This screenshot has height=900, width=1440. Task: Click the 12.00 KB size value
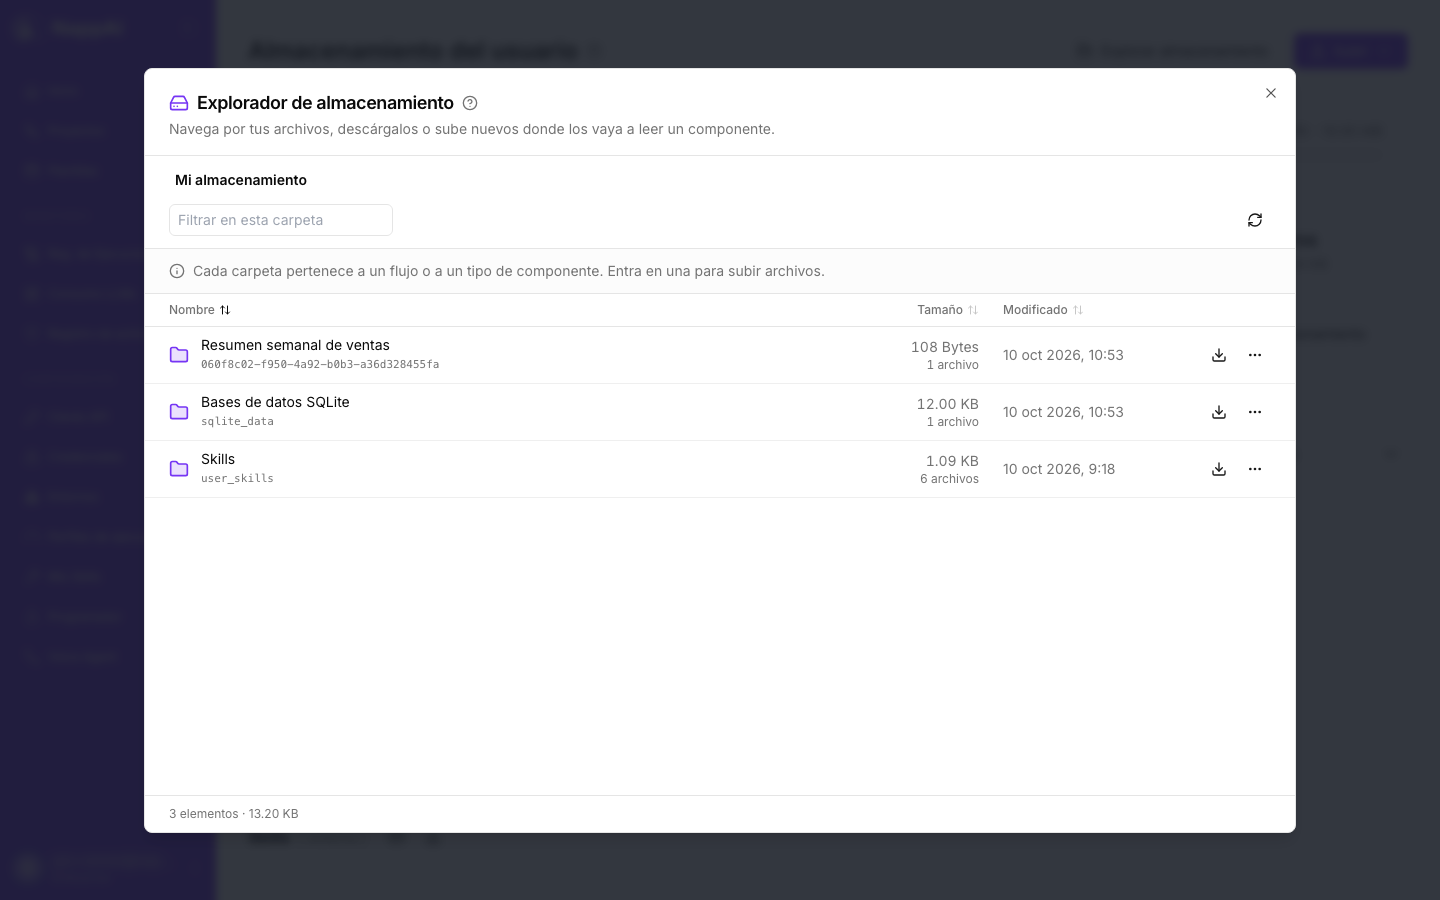[948, 404]
